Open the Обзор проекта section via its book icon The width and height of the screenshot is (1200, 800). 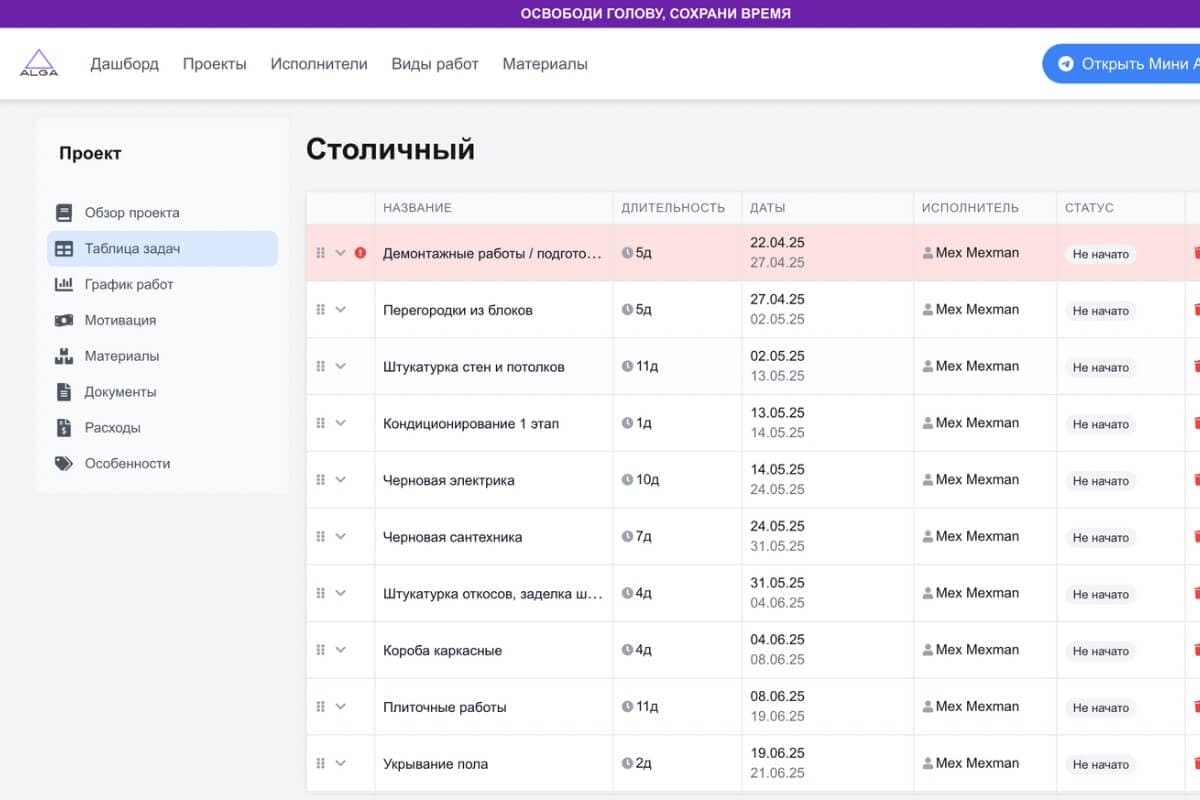point(64,212)
